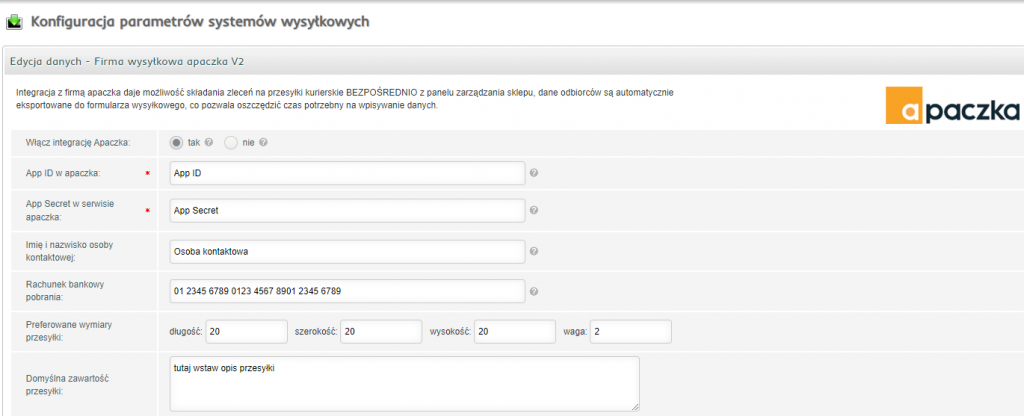Open help tooltip for App Secret field
This screenshot has width=1024, height=416.
[534, 211]
